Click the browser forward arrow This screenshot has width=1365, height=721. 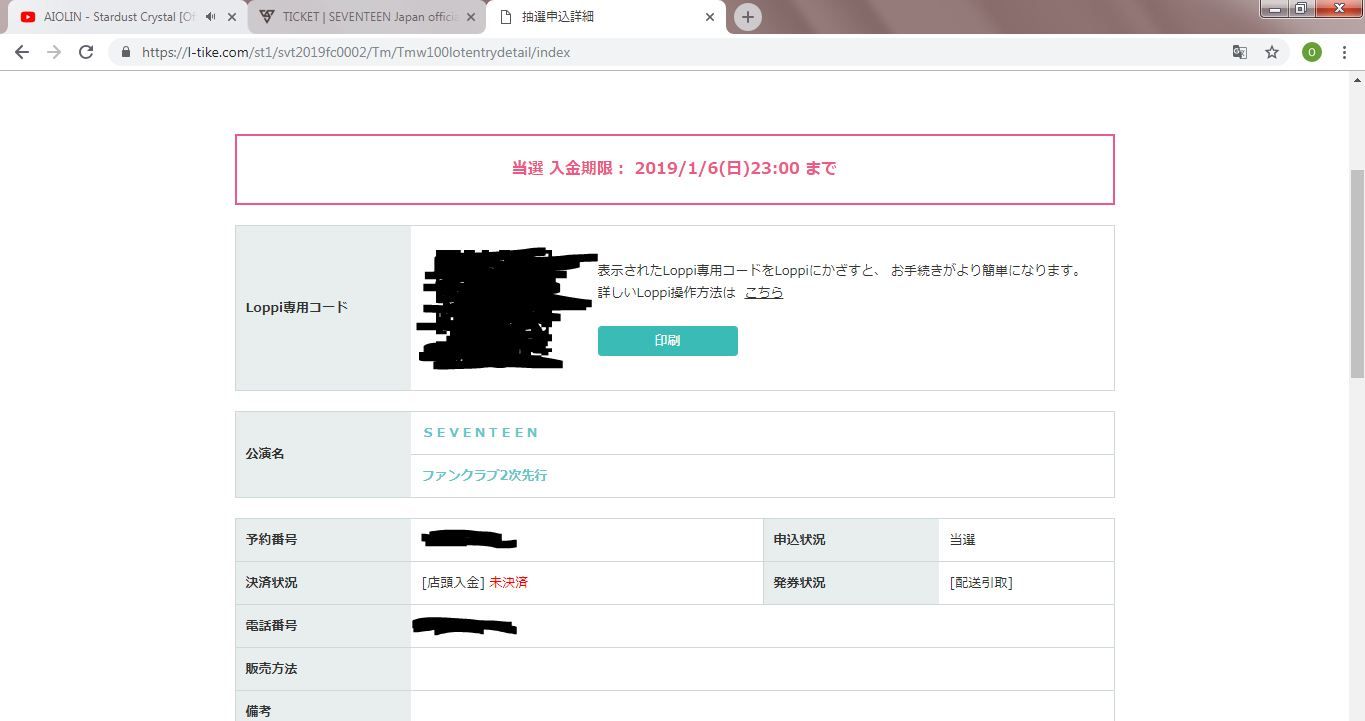54,52
